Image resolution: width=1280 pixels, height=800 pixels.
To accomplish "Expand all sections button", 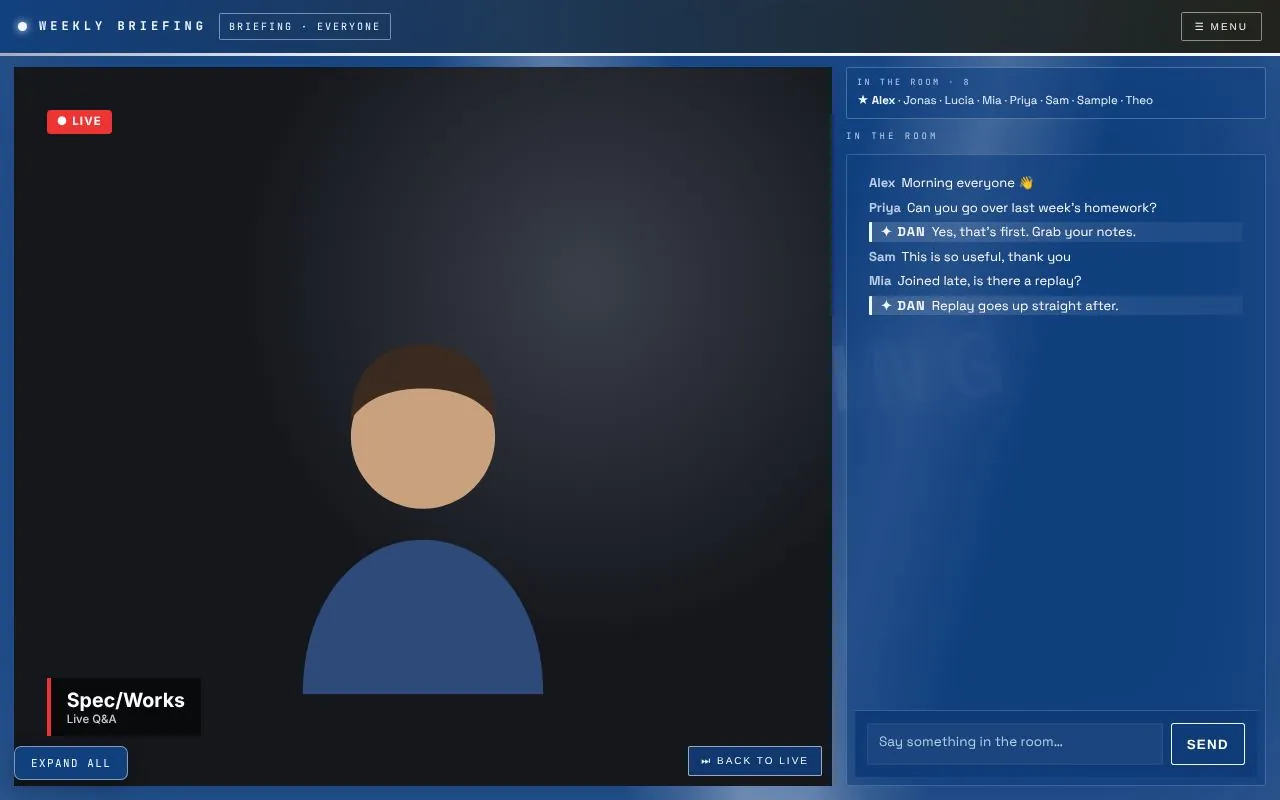I will click(71, 763).
